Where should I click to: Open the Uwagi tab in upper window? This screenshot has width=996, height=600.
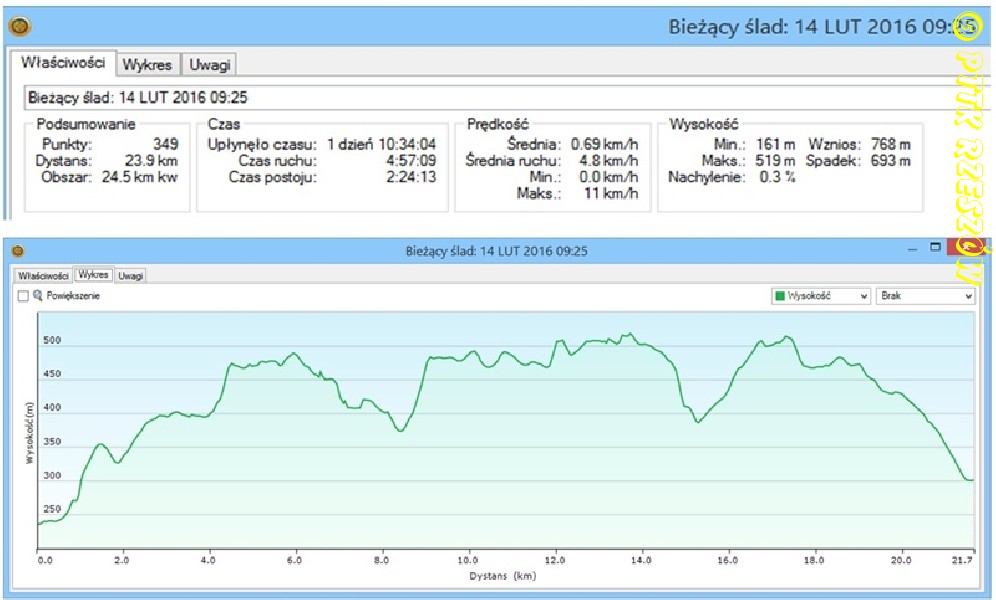tap(210, 65)
